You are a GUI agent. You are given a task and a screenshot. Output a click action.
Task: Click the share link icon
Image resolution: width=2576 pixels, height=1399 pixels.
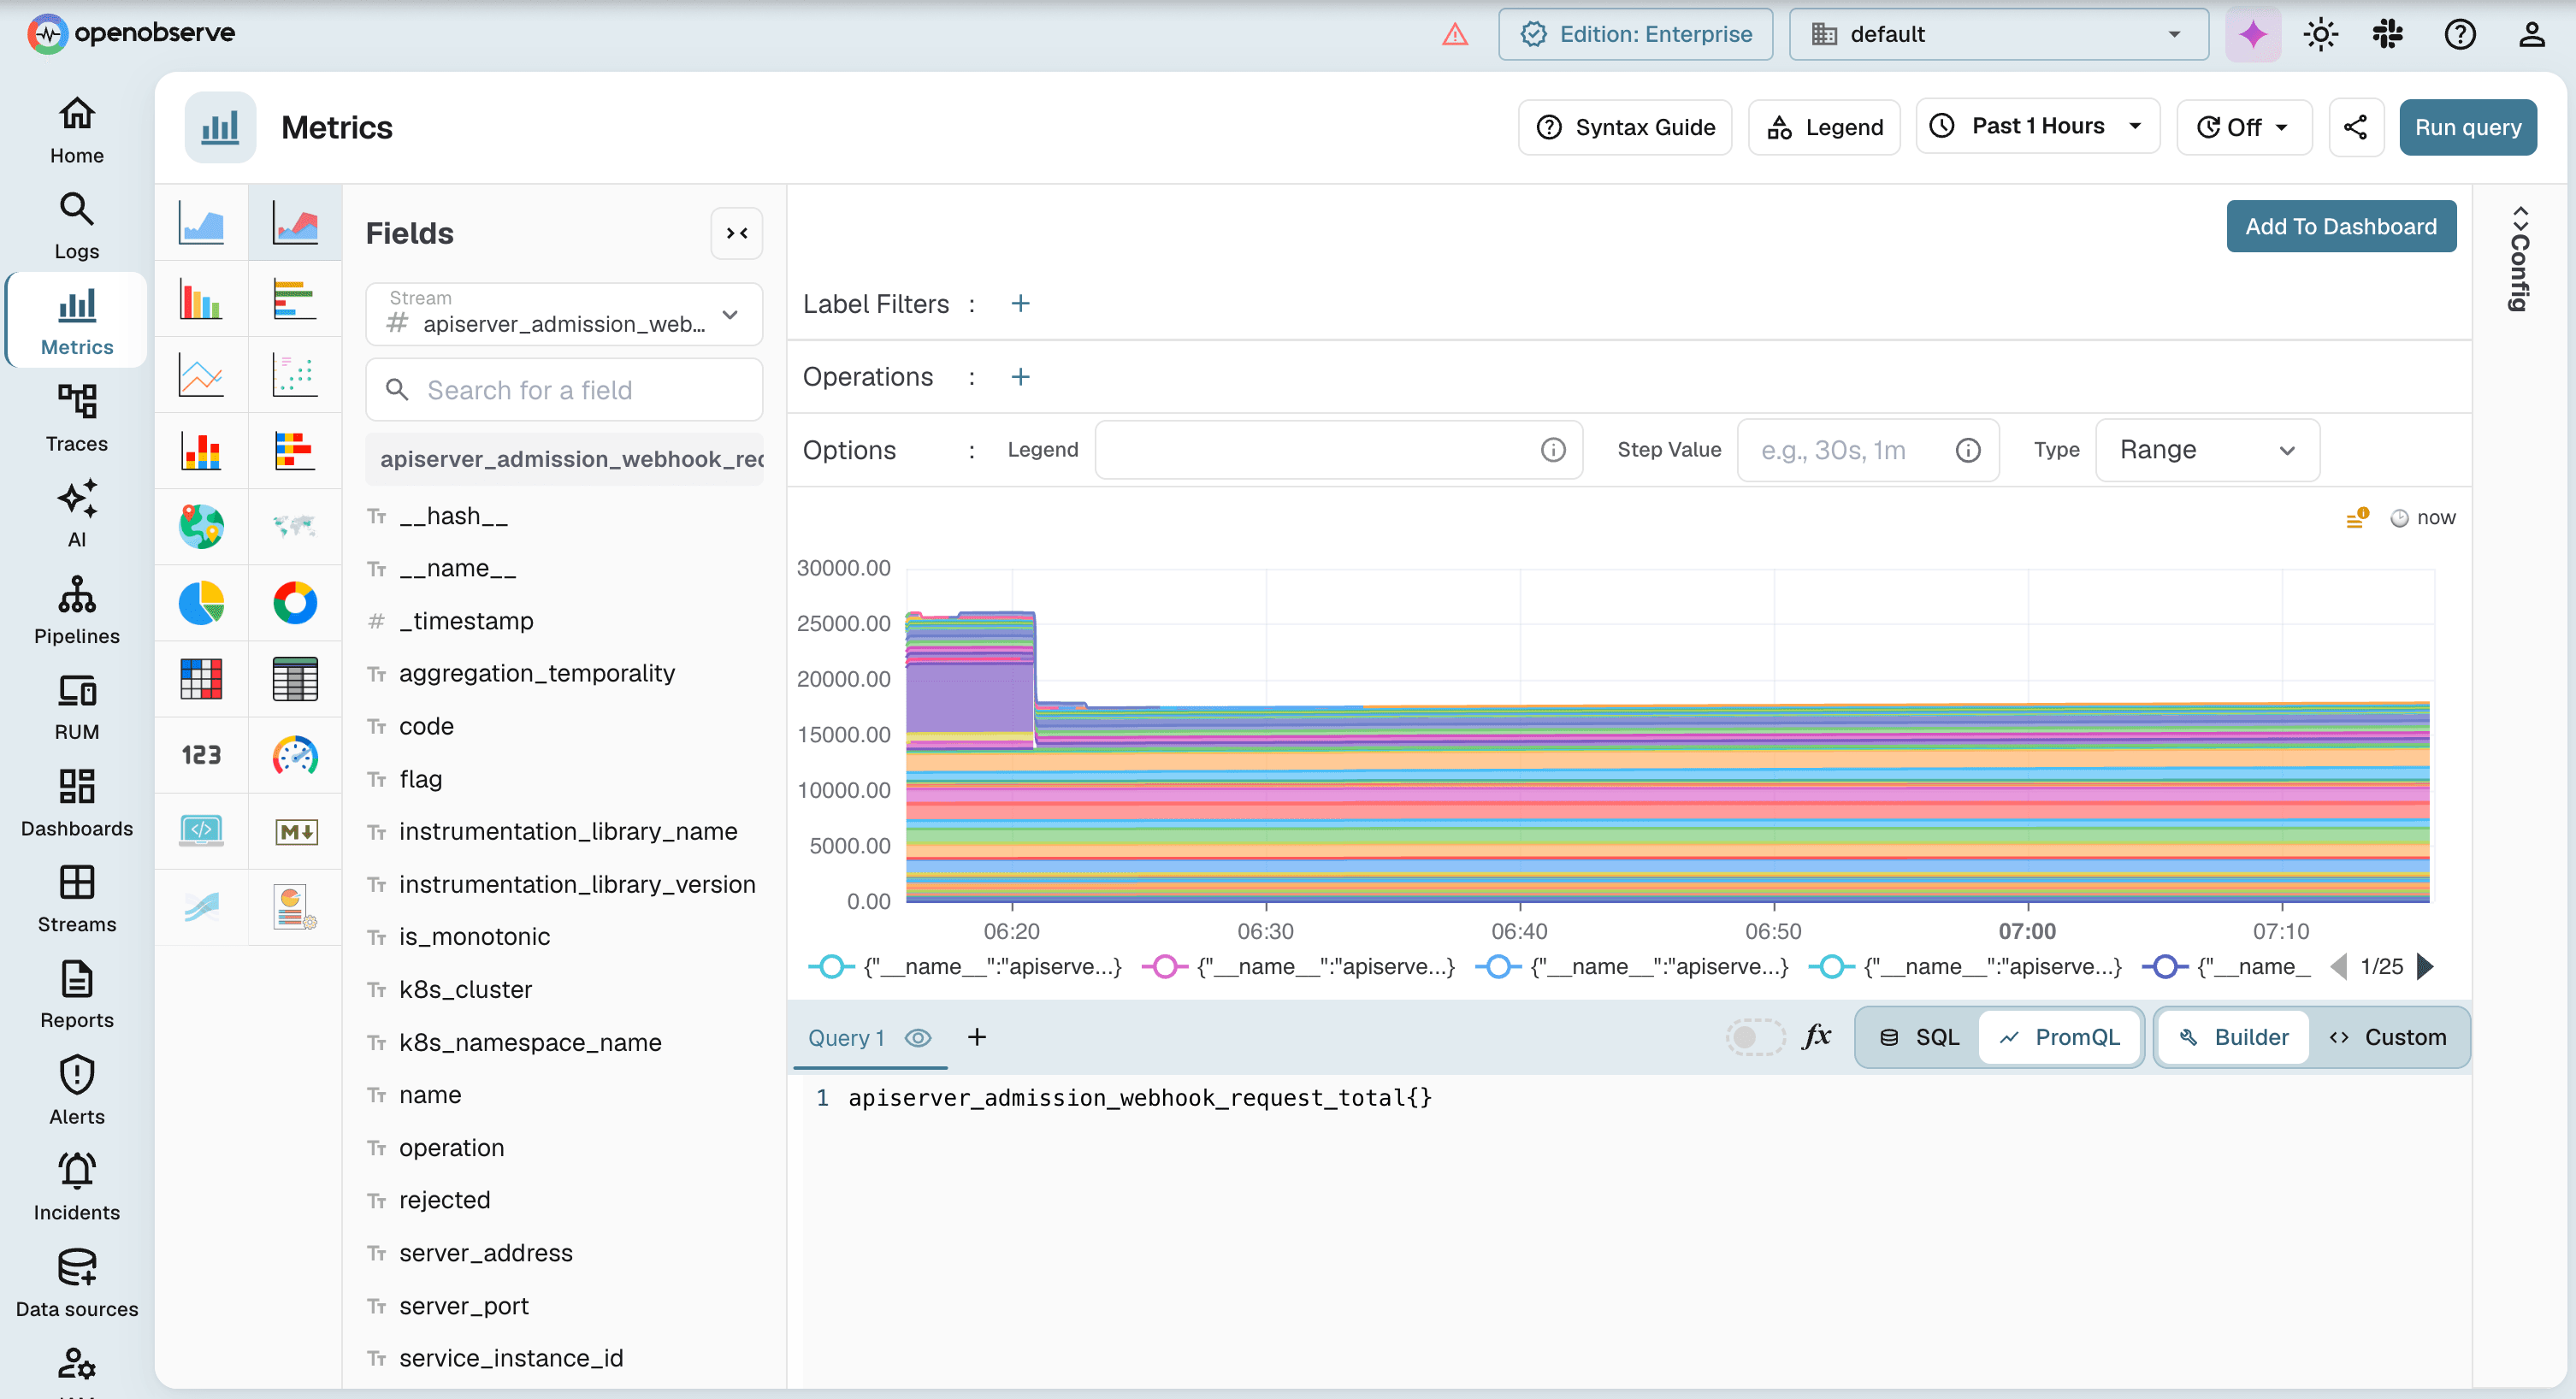click(x=2355, y=127)
